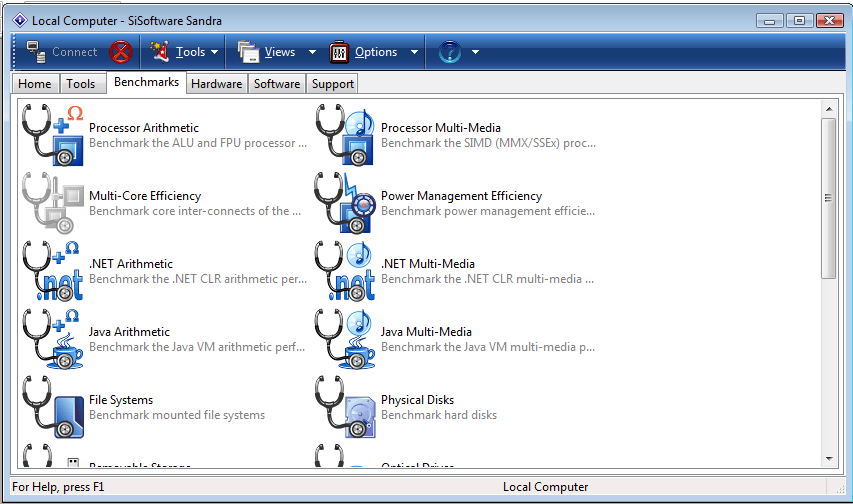The image size is (853, 504).
Task: Click the Connect toolbar label
Action: [x=75, y=52]
